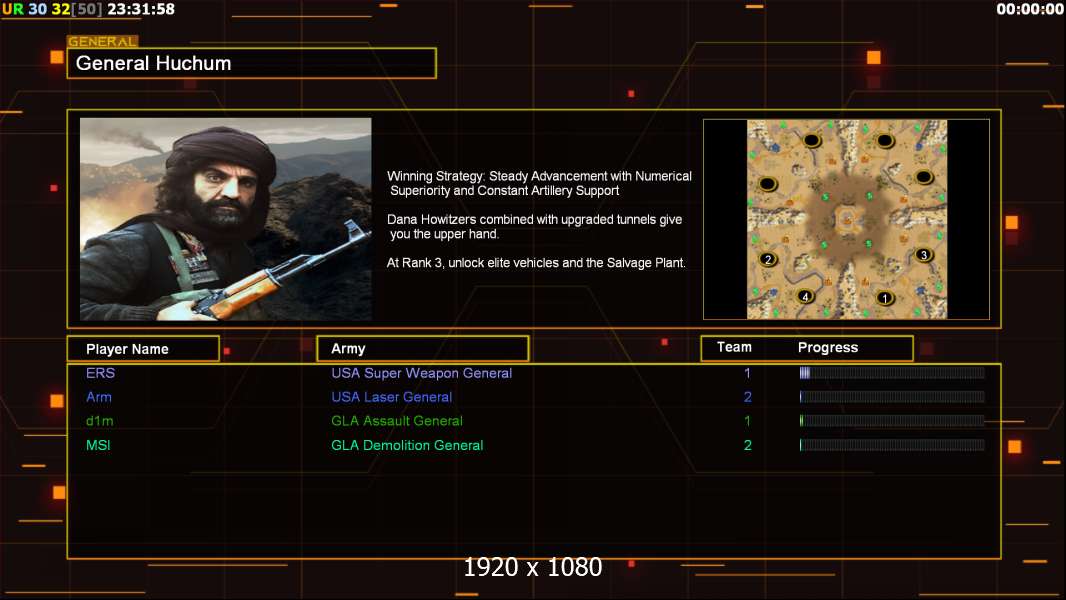1066x600 pixels.
Task: Click the UR overlay indicator
Action: 13,10
